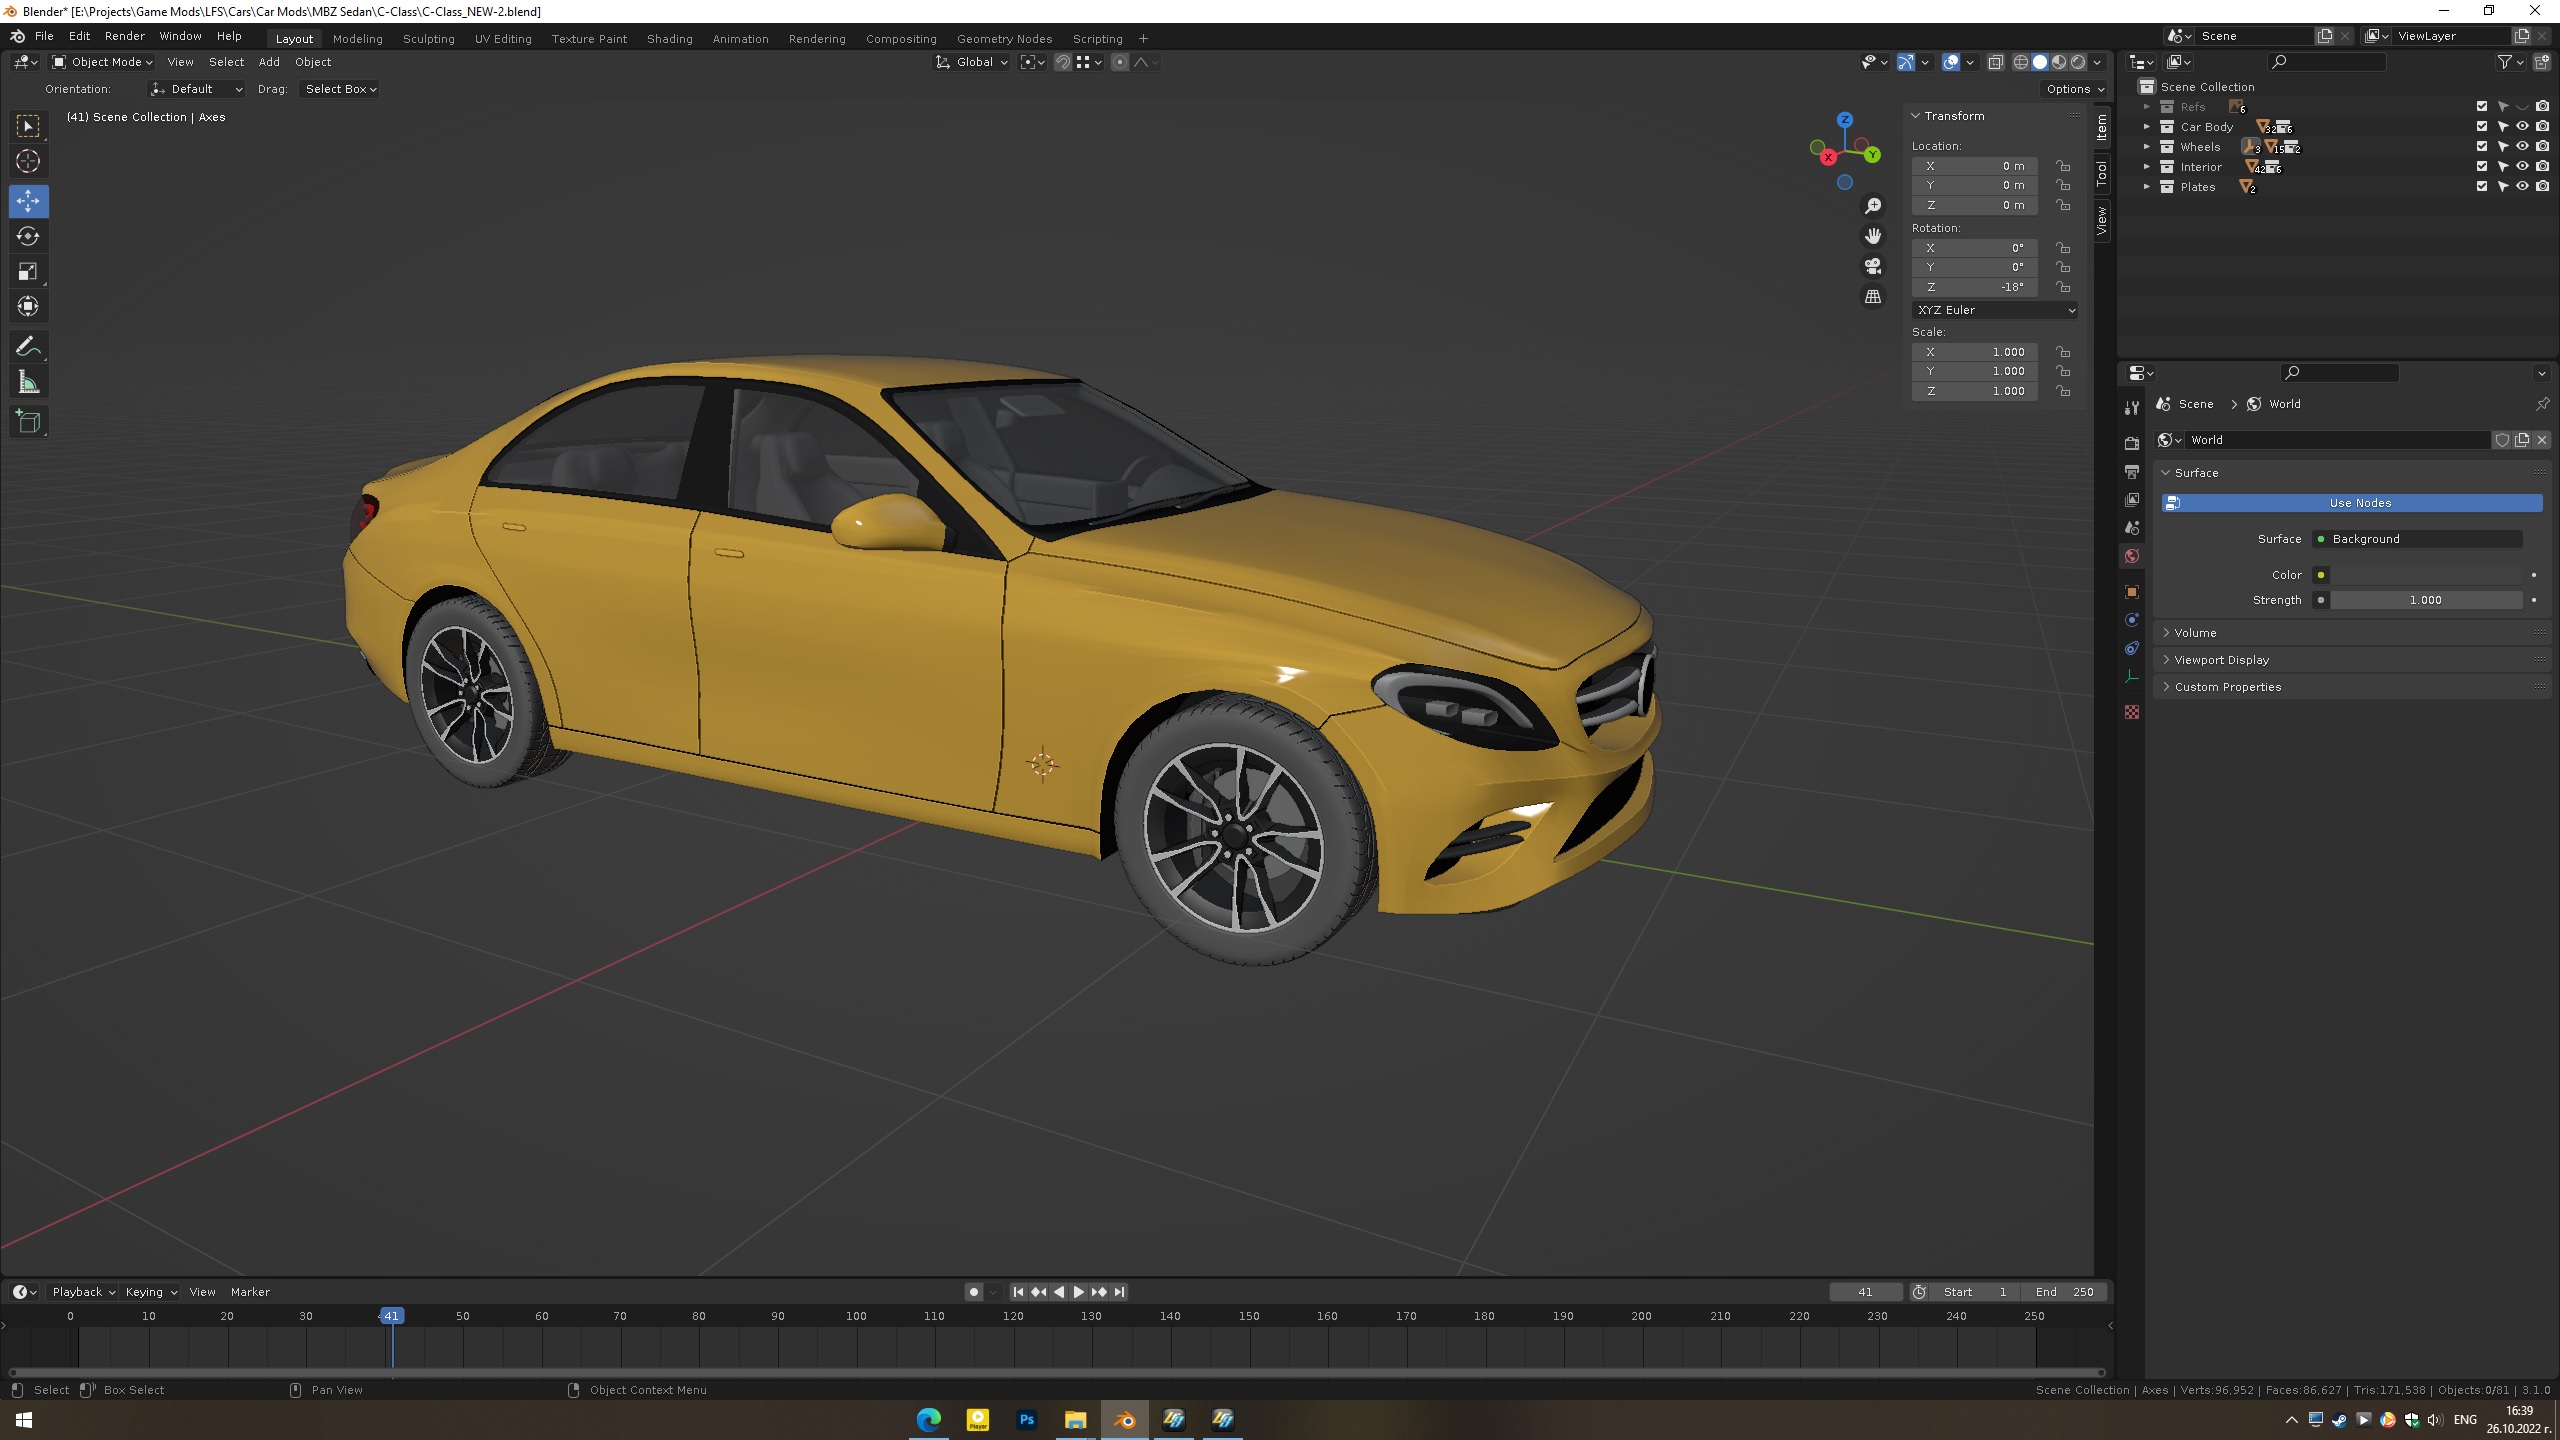Viewport: 2560px width, 1440px height.
Task: Select the Scale tool
Action: tap(28, 271)
